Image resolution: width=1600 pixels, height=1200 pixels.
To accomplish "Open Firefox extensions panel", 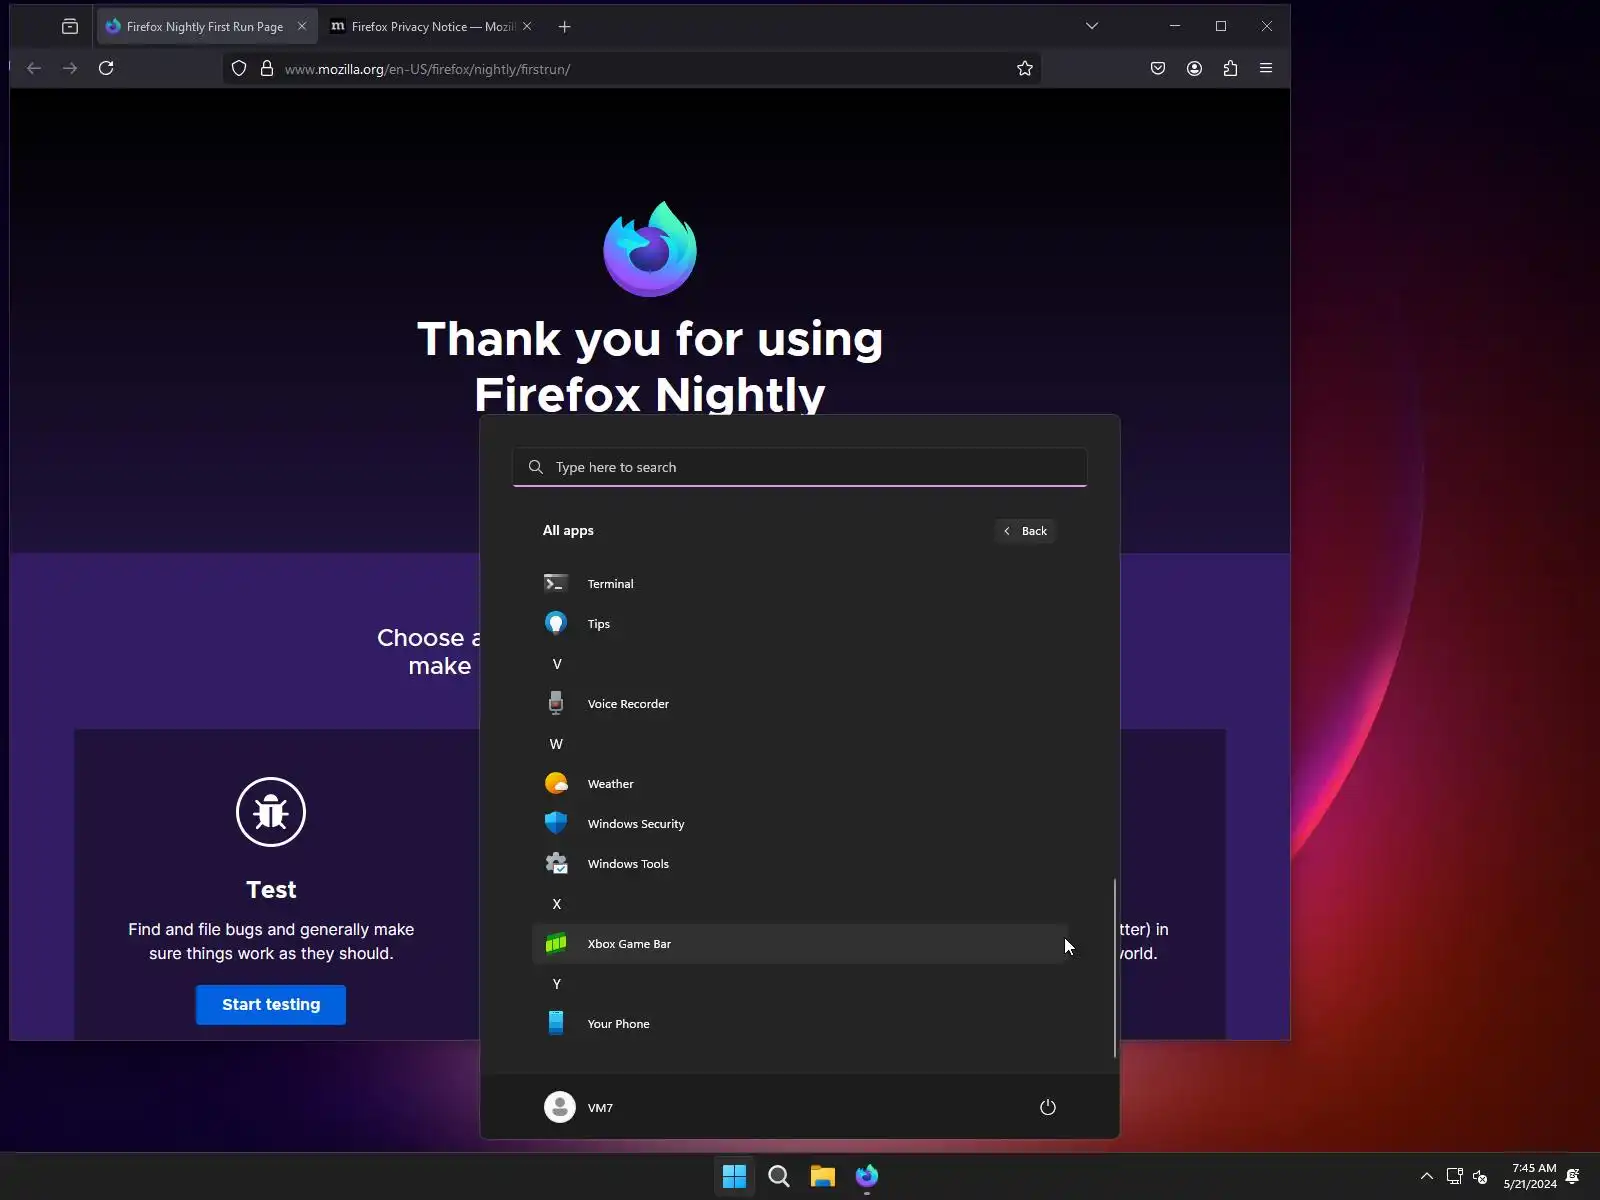I will (1230, 68).
